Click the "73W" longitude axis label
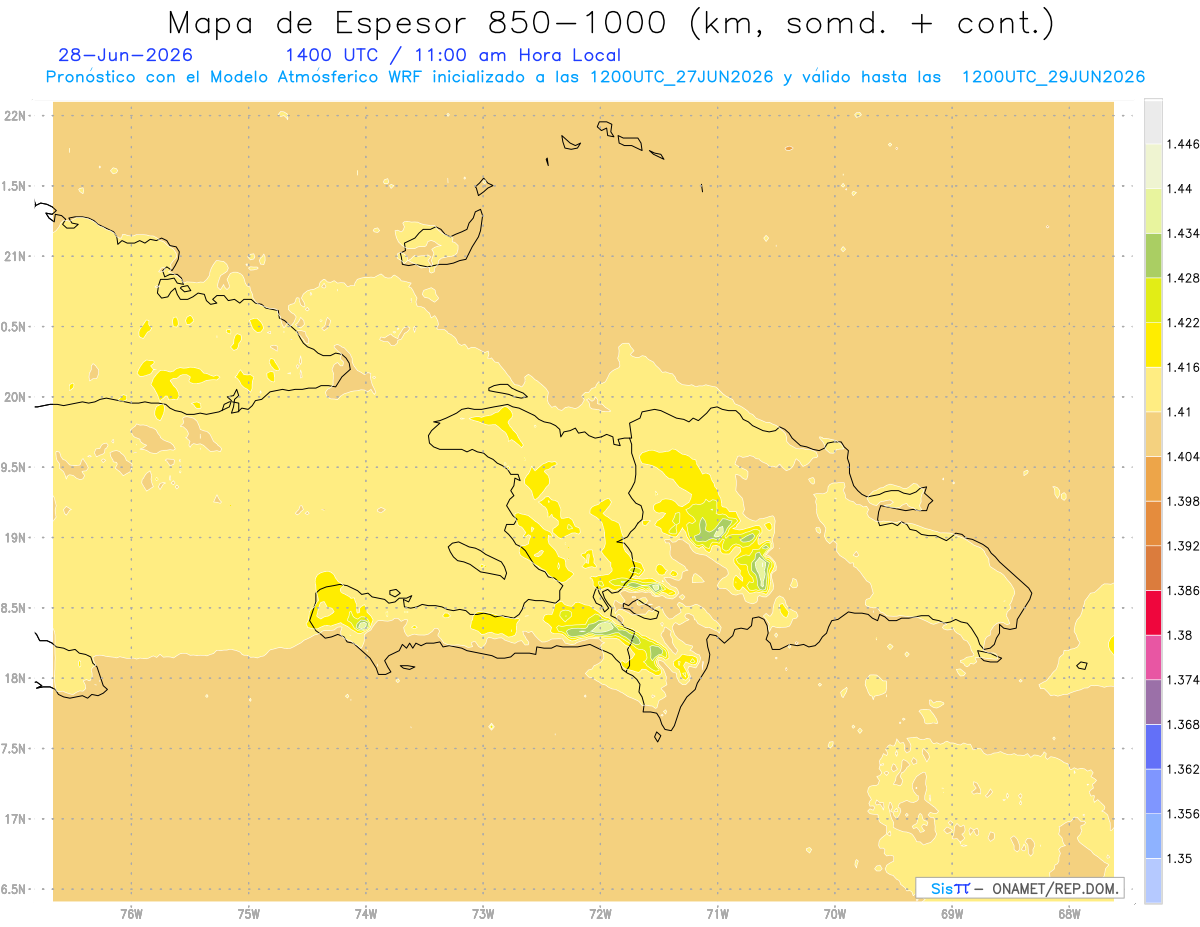 pyautogui.click(x=483, y=914)
